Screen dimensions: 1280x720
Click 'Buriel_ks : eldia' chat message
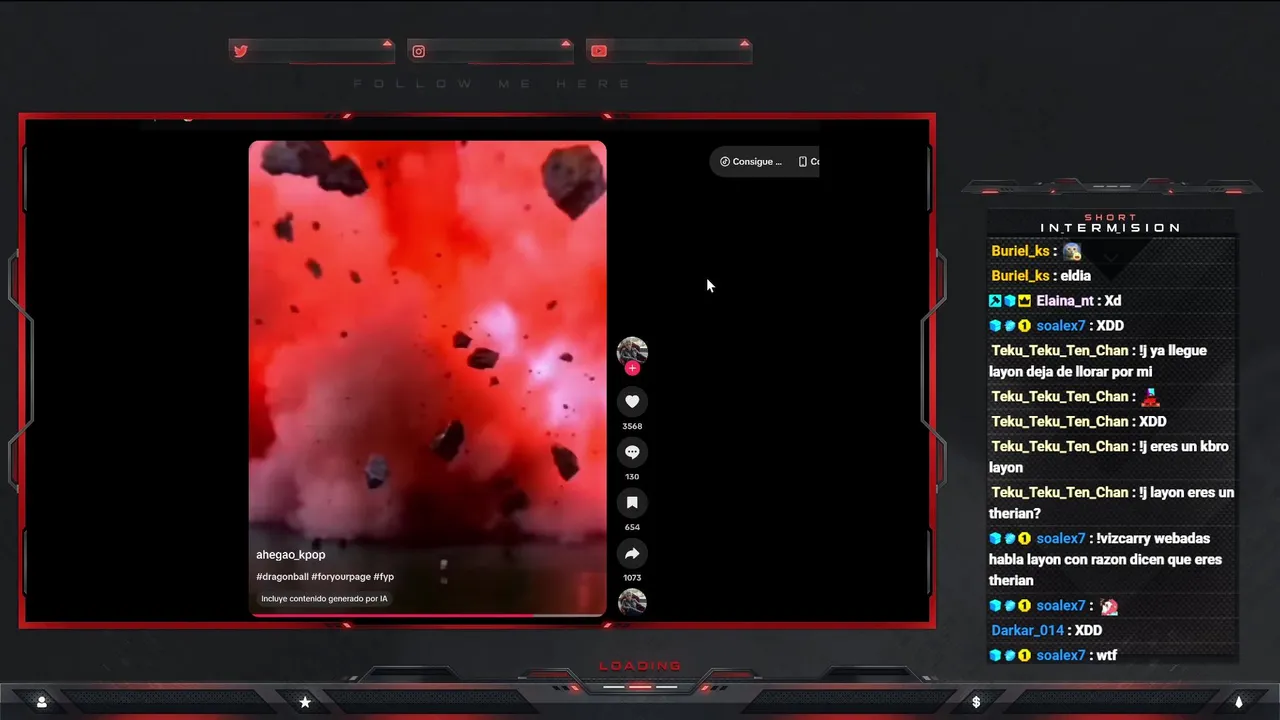(1041, 276)
